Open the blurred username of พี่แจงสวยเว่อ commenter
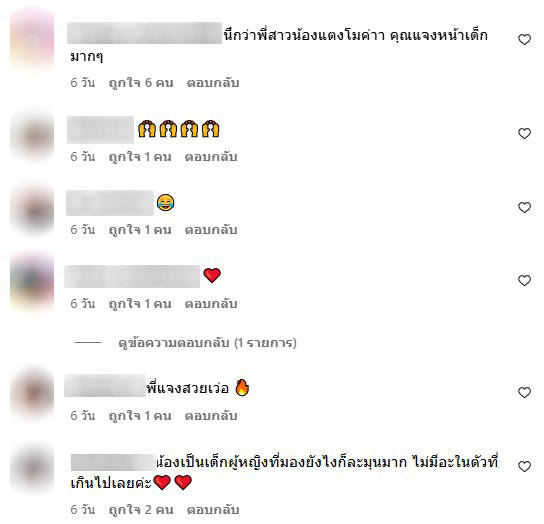This screenshot has width=544, height=524. point(105,386)
